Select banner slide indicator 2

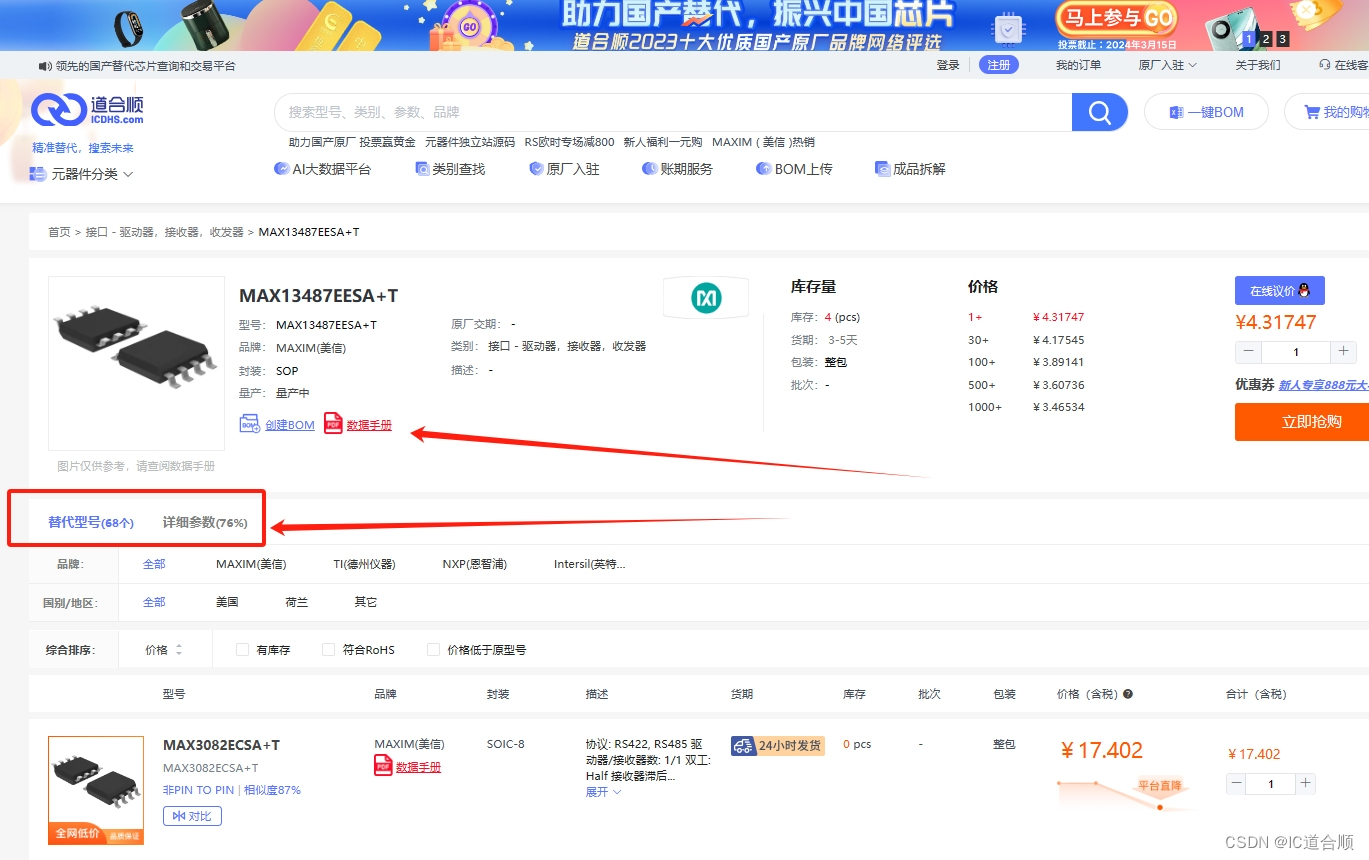pos(1266,39)
